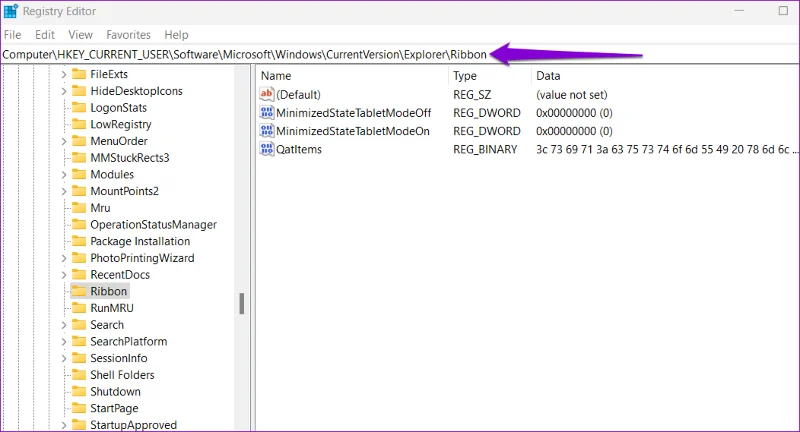Image resolution: width=800 pixels, height=432 pixels.
Task: Open the File menu
Action: pyautogui.click(x=12, y=35)
